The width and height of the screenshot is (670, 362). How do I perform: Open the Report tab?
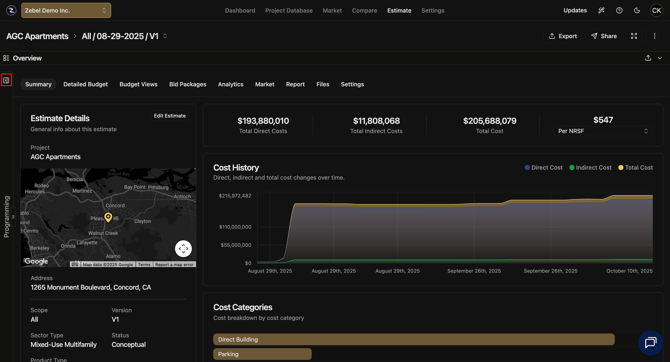(x=295, y=84)
